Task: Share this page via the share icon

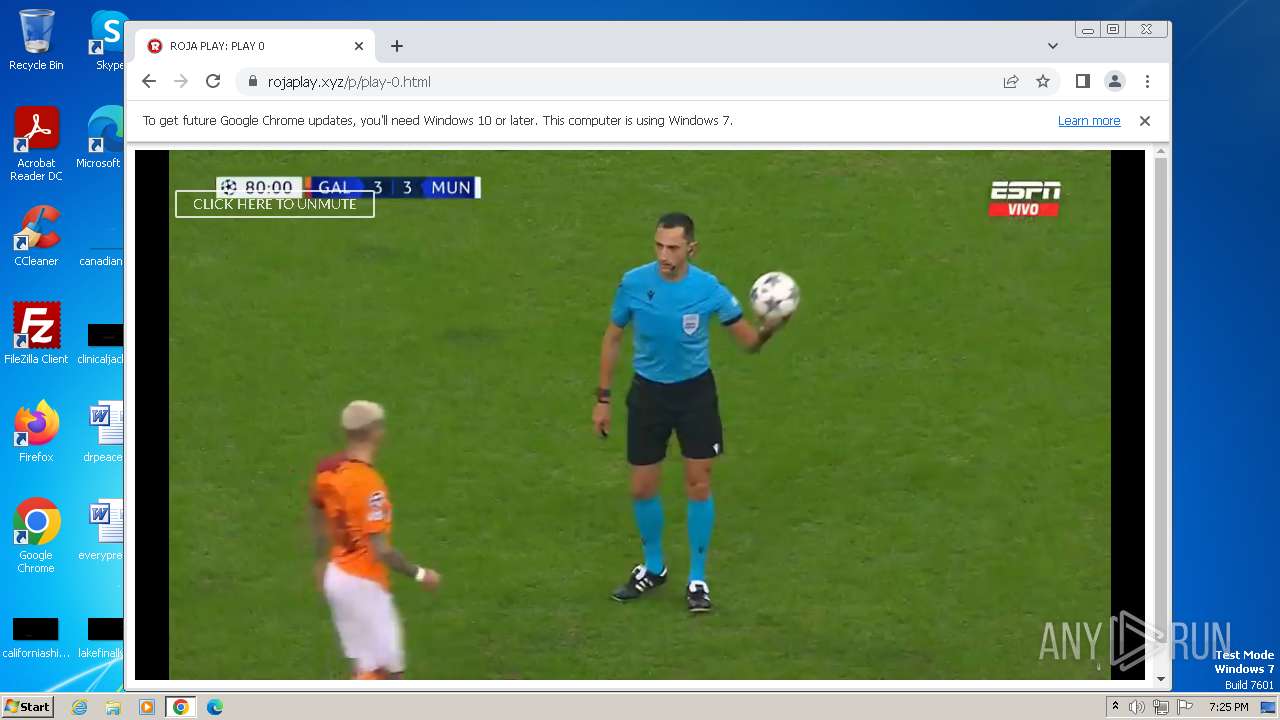Action: 1011,82
